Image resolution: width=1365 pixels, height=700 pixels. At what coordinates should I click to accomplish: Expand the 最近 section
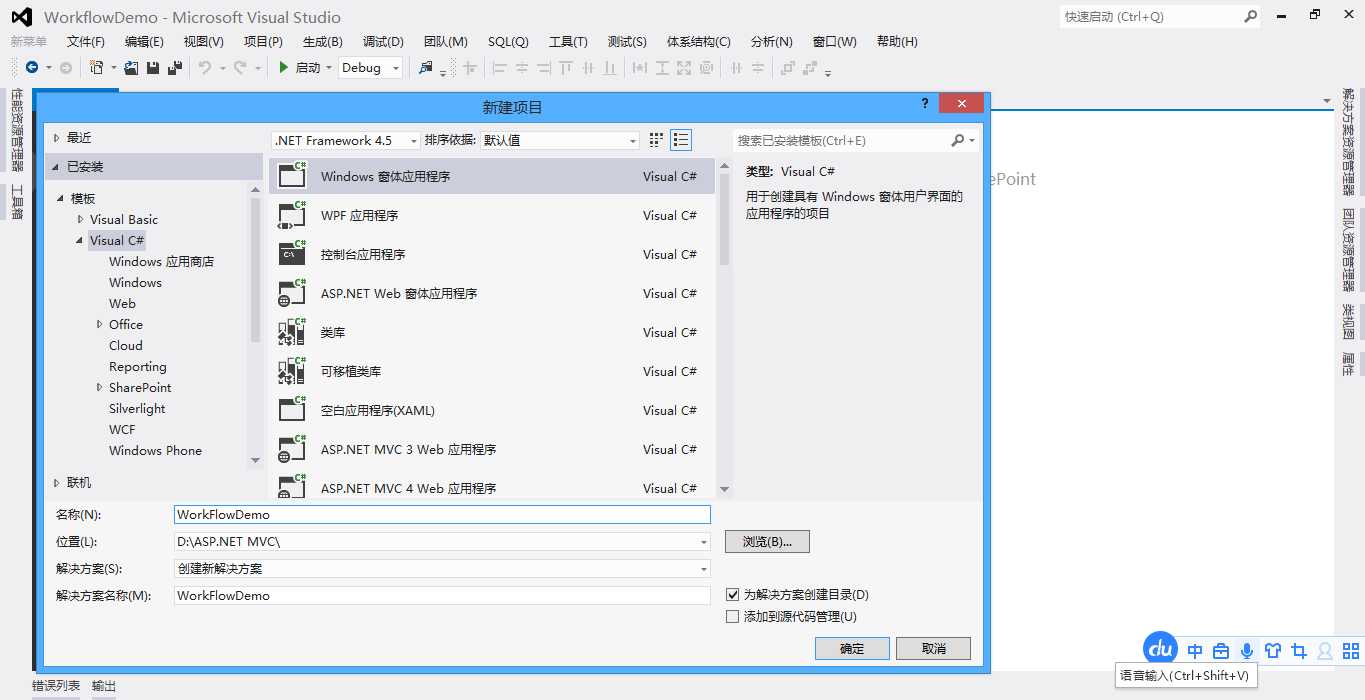(56, 138)
